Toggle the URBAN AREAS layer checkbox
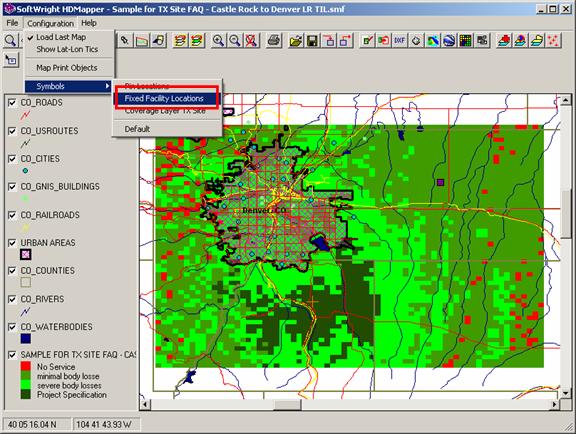 coord(12,243)
